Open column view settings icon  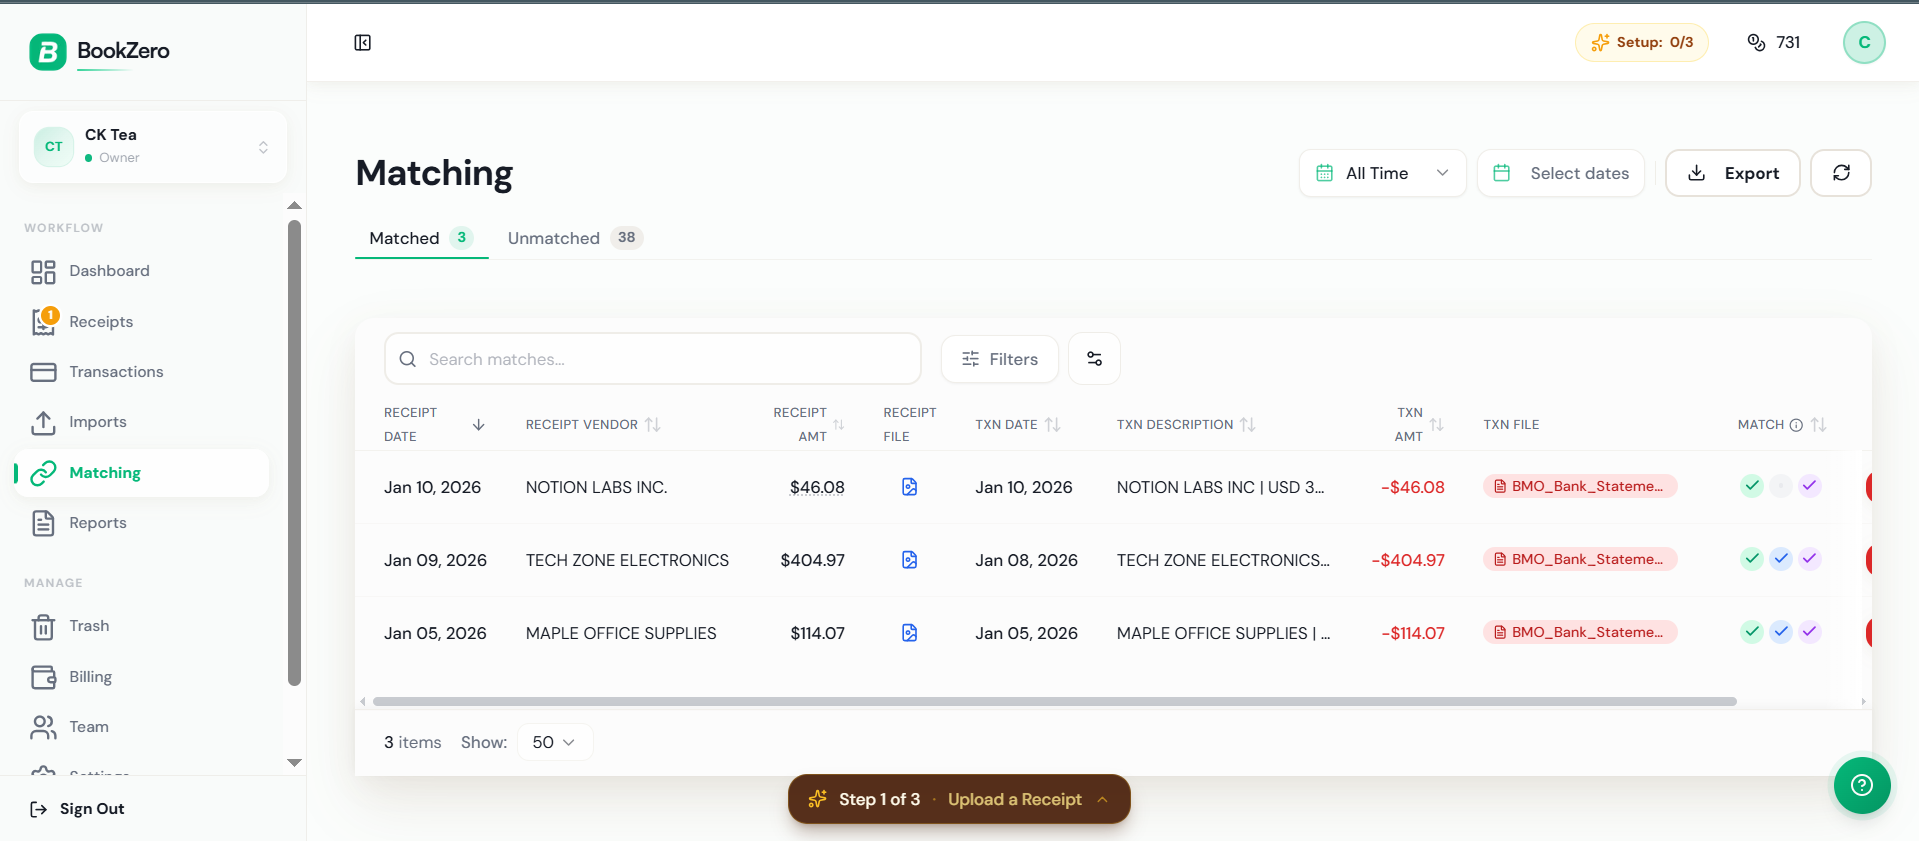(1094, 359)
